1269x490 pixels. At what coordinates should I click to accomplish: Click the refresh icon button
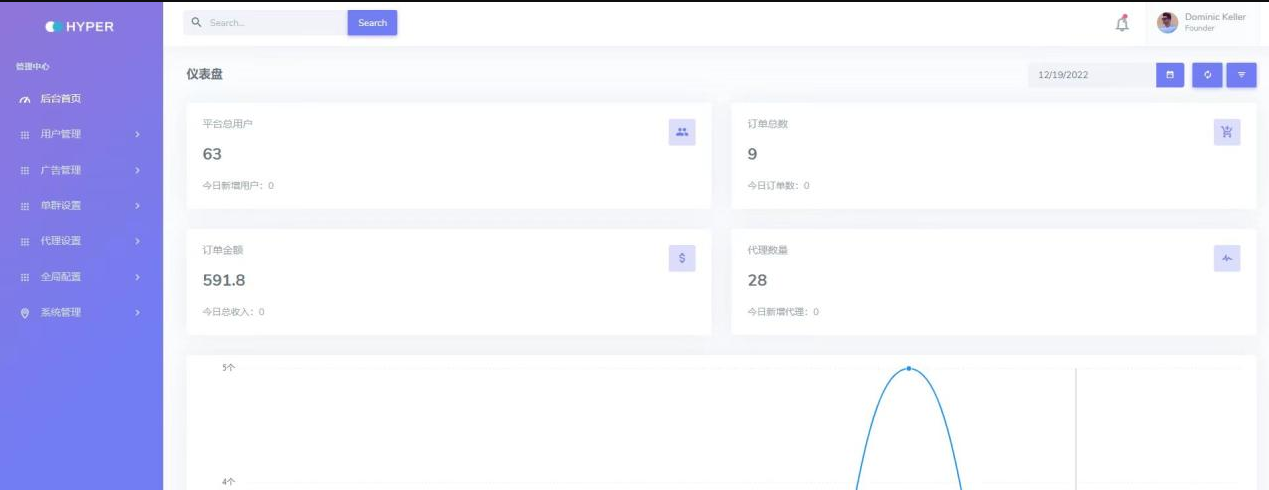click(1207, 75)
